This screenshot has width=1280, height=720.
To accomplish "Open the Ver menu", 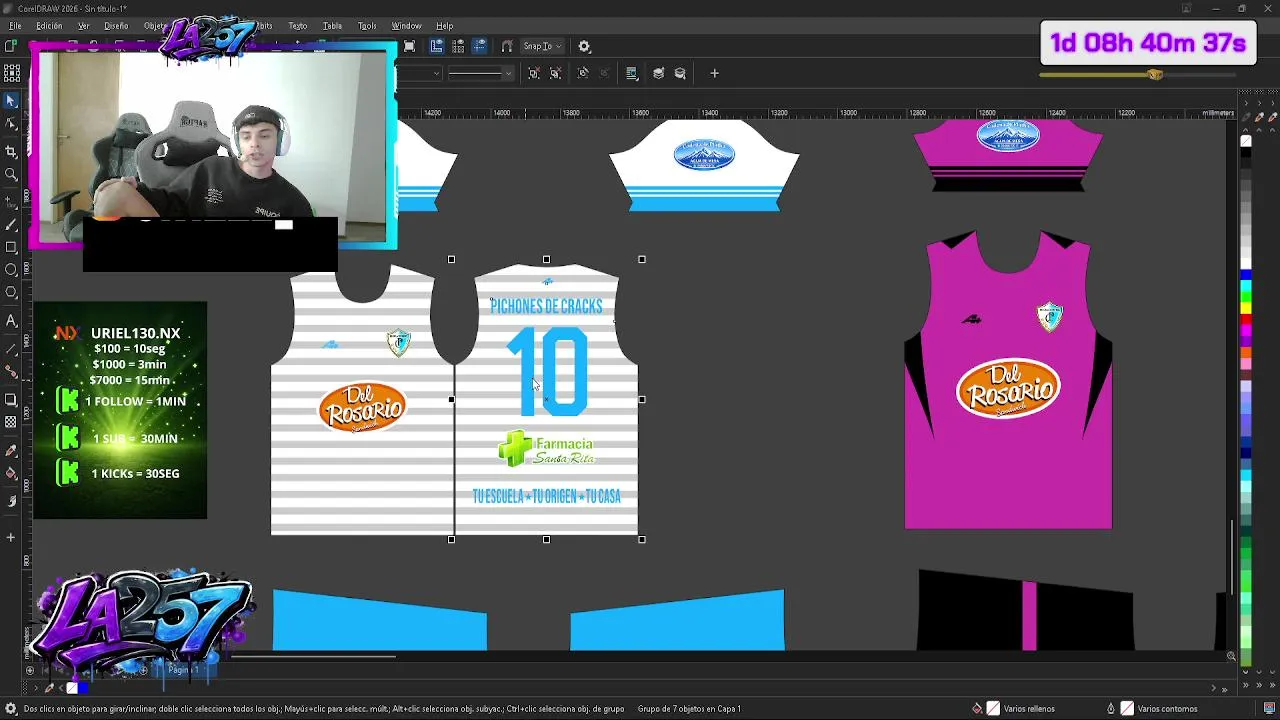I will pyautogui.click(x=84, y=26).
